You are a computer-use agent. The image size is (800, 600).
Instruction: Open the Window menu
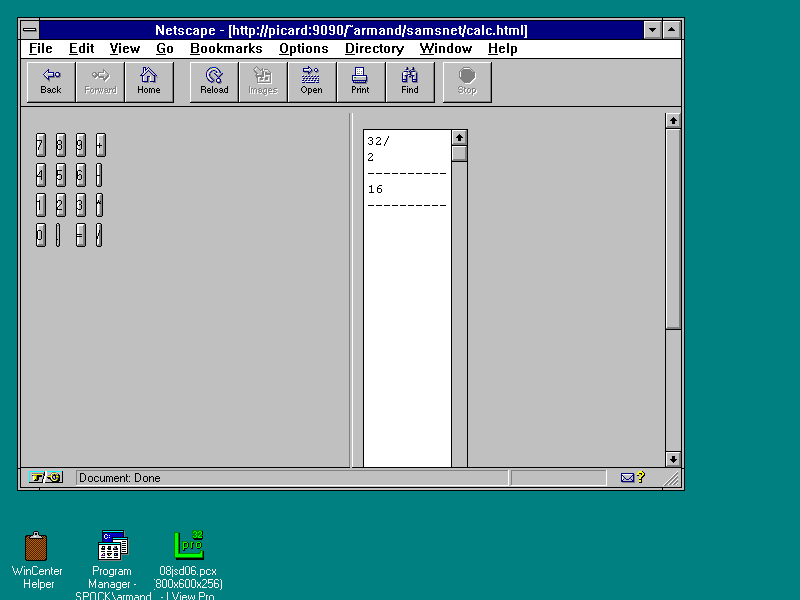point(446,48)
